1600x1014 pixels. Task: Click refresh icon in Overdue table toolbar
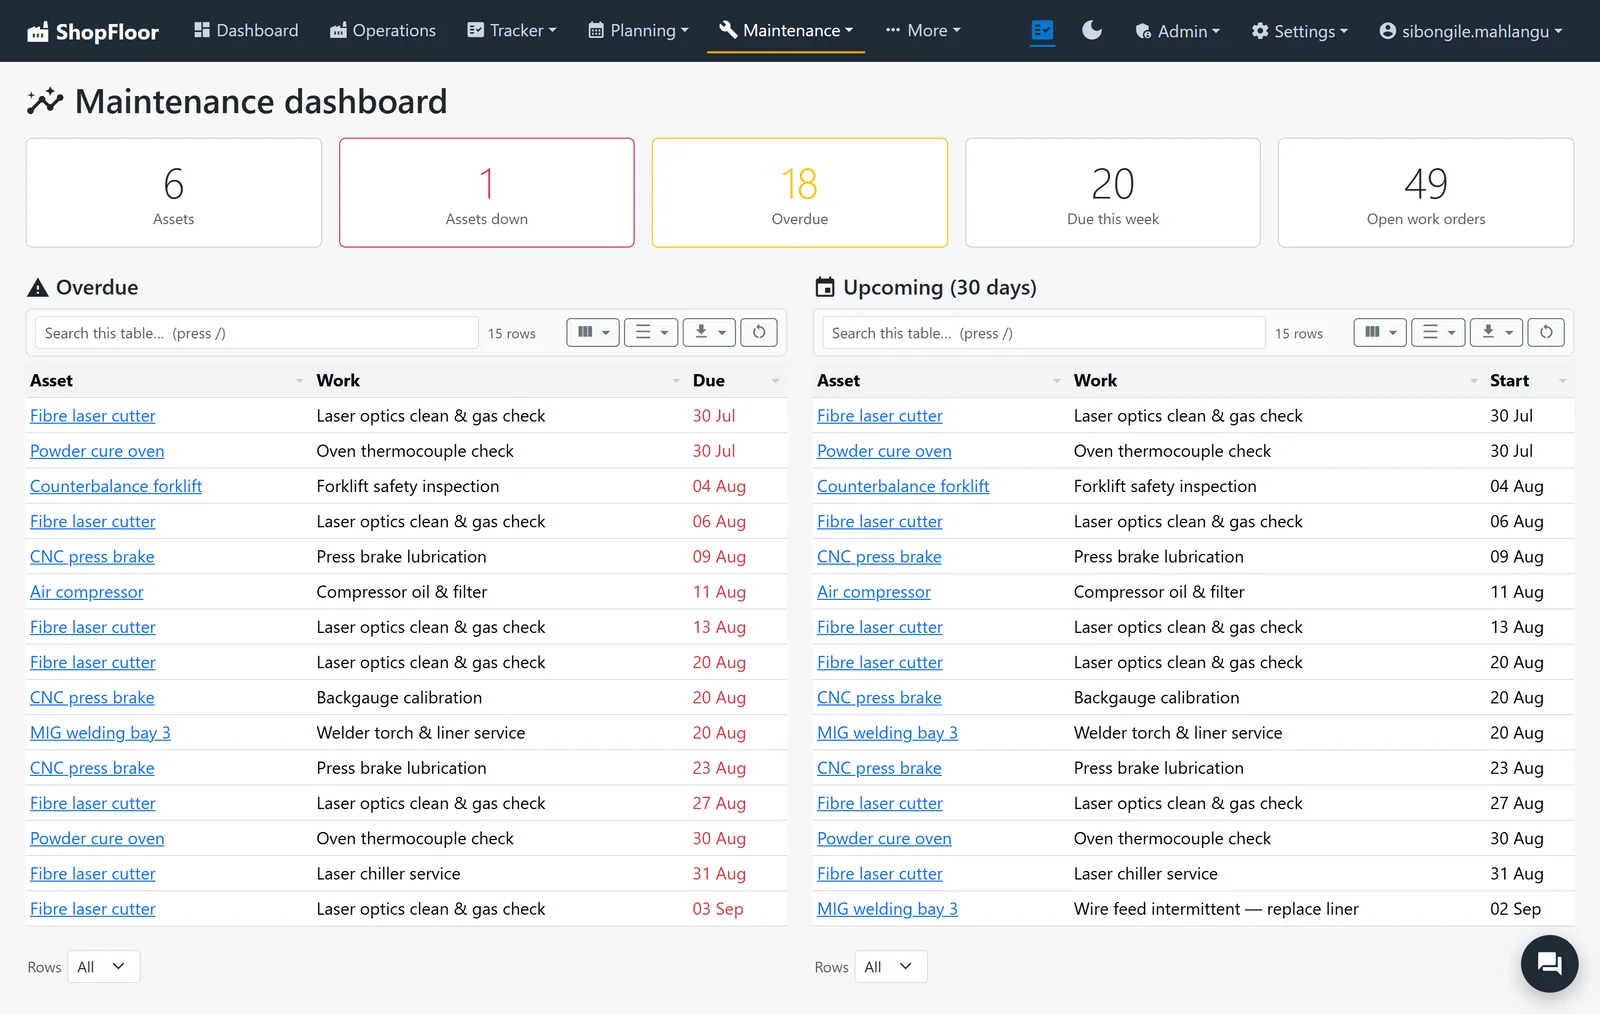(759, 332)
